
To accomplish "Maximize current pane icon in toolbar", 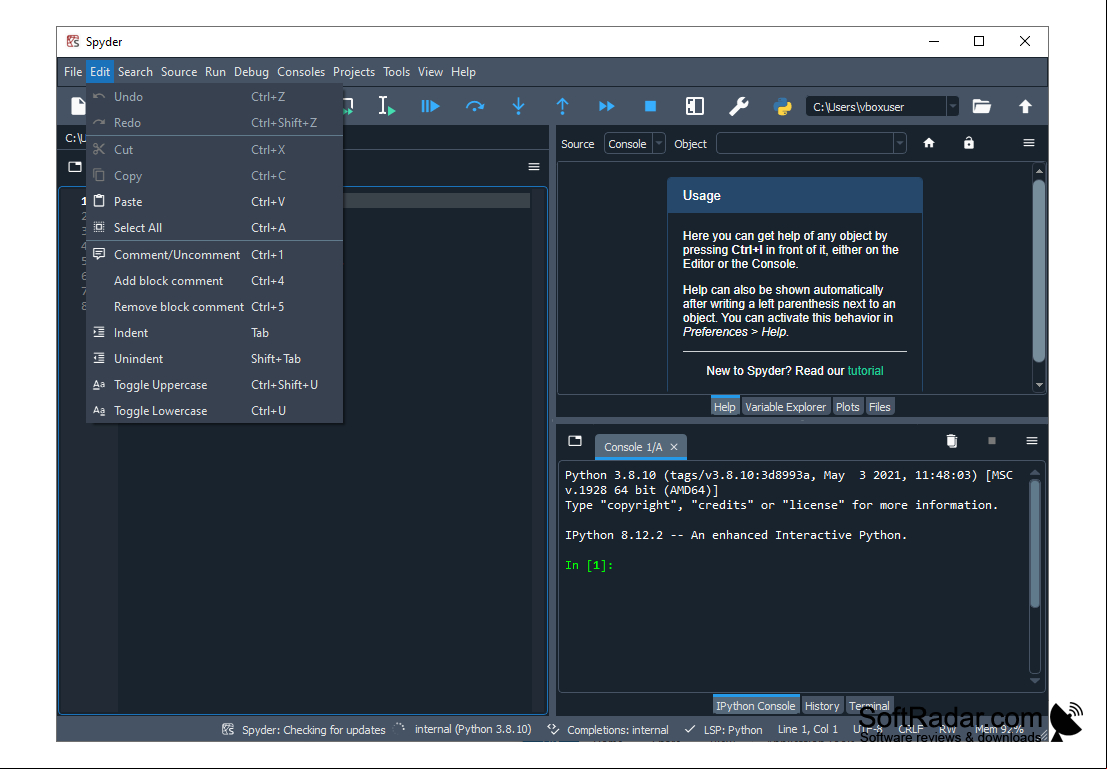I will click(x=695, y=106).
